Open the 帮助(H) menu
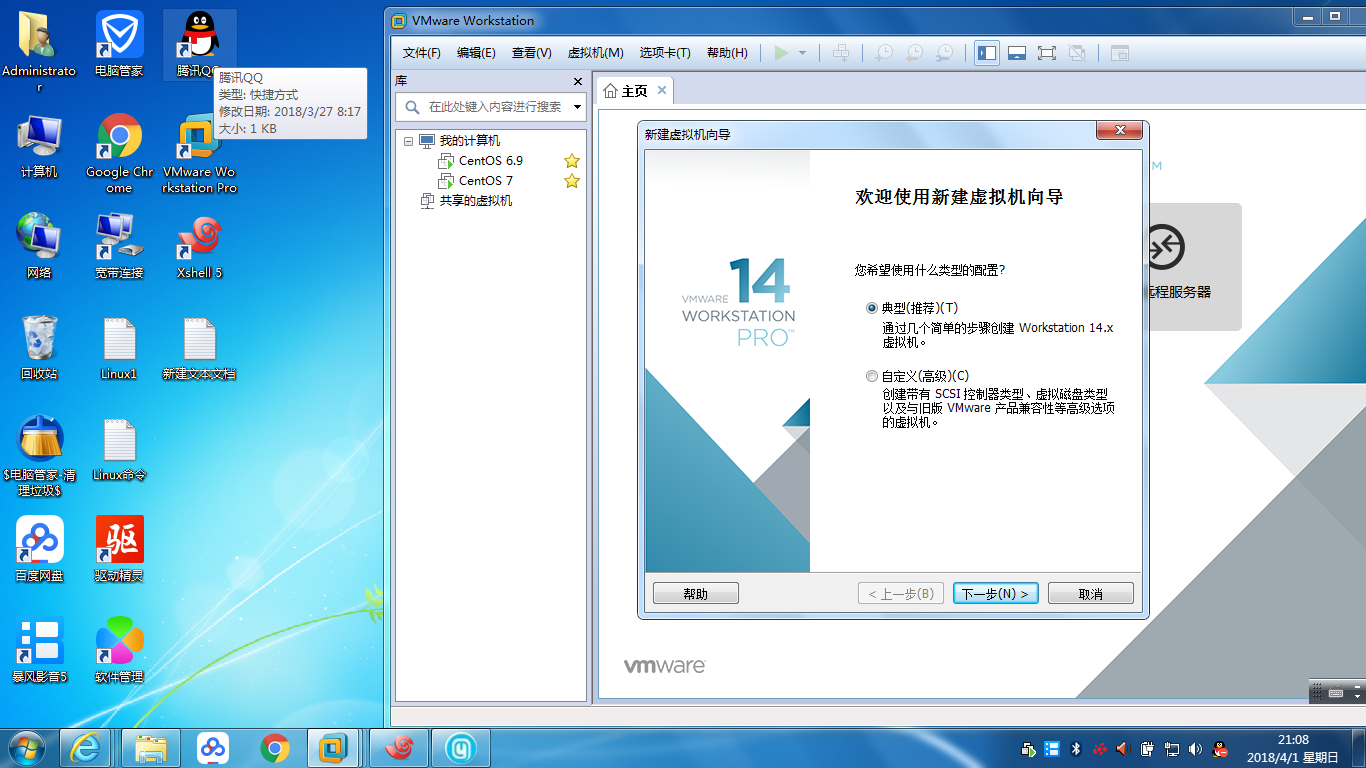Image resolution: width=1366 pixels, height=768 pixels. point(727,53)
